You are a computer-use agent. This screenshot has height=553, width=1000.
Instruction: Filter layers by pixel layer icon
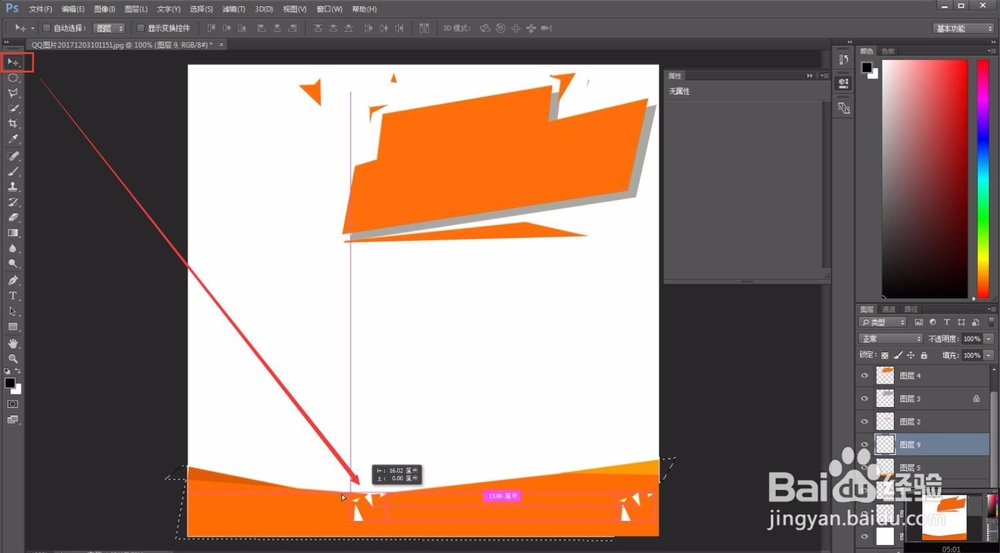tap(919, 322)
